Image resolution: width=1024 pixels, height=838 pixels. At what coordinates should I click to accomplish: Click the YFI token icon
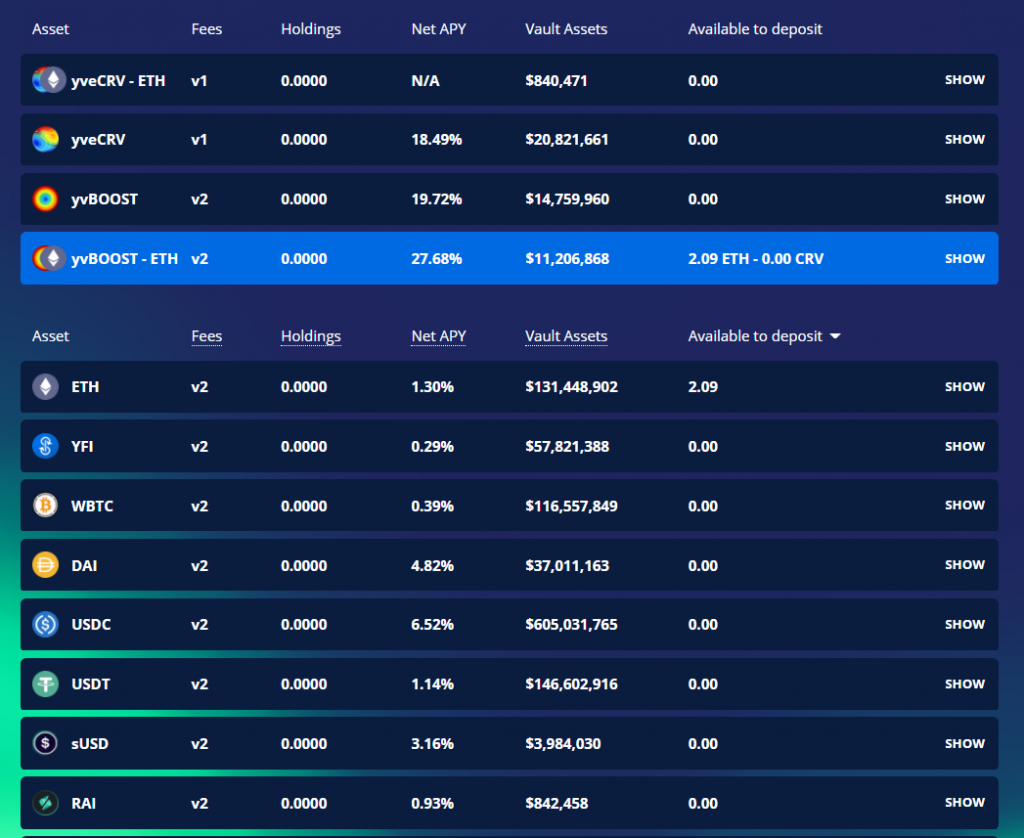pos(45,446)
